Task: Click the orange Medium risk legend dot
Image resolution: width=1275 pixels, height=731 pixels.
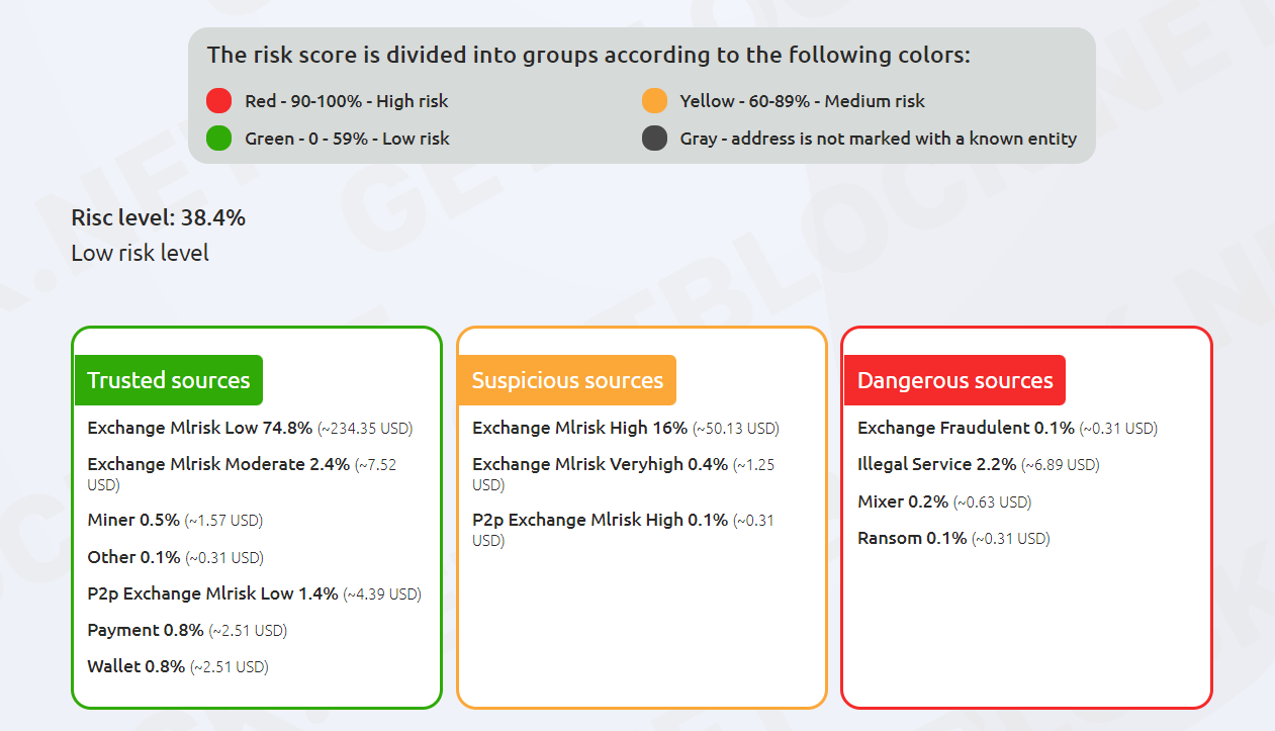Action: click(x=654, y=100)
